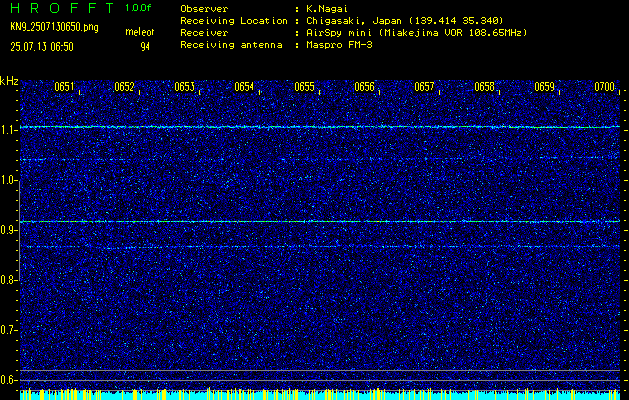Click the faint dashed line near 0.87 kHz

pyautogui.click(x=320, y=246)
